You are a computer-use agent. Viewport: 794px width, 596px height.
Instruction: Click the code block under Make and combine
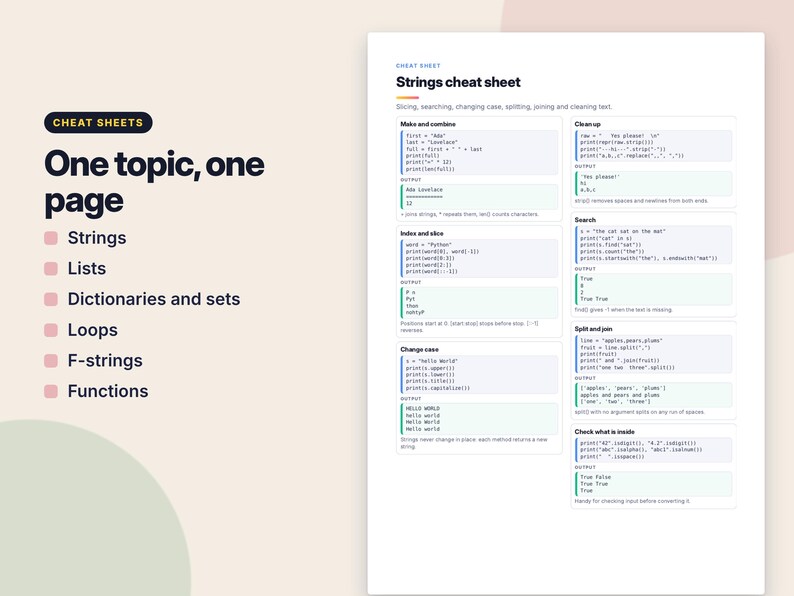(479, 152)
